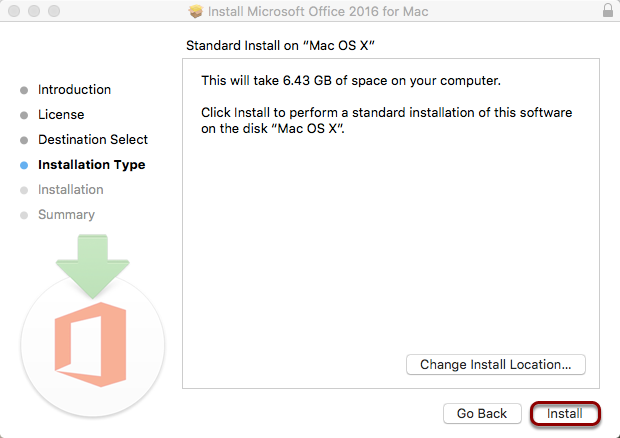620x438 pixels.
Task: Click the lock icon in title bar
Action: pos(608,10)
